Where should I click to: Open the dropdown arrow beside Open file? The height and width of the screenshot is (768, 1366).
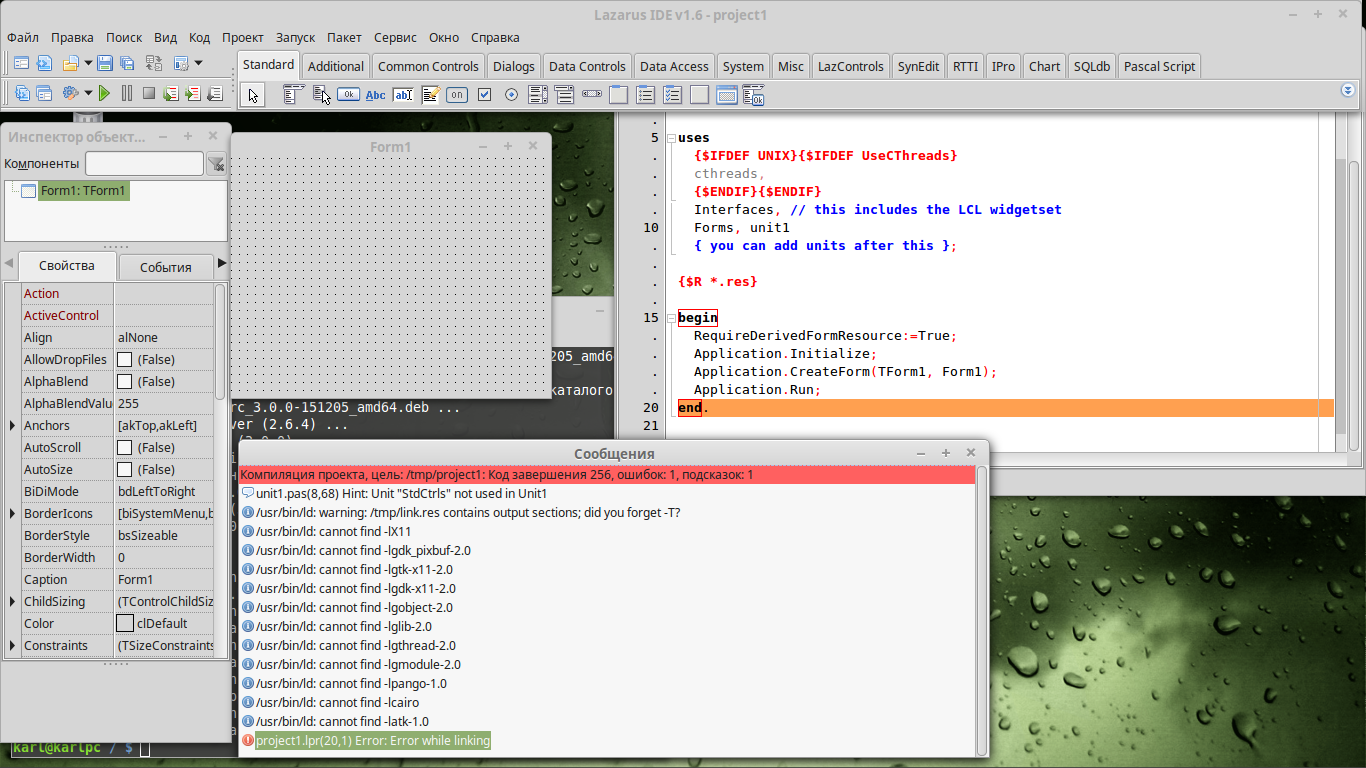(88, 63)
